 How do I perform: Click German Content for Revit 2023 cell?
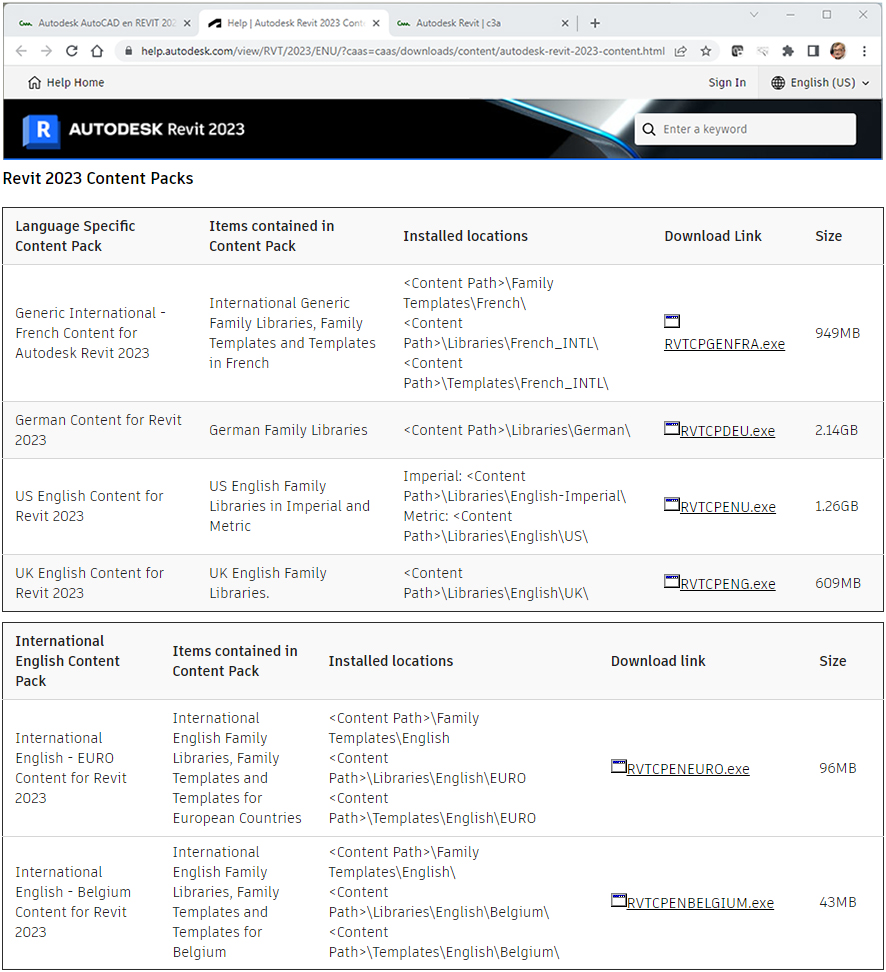(98, 430)
